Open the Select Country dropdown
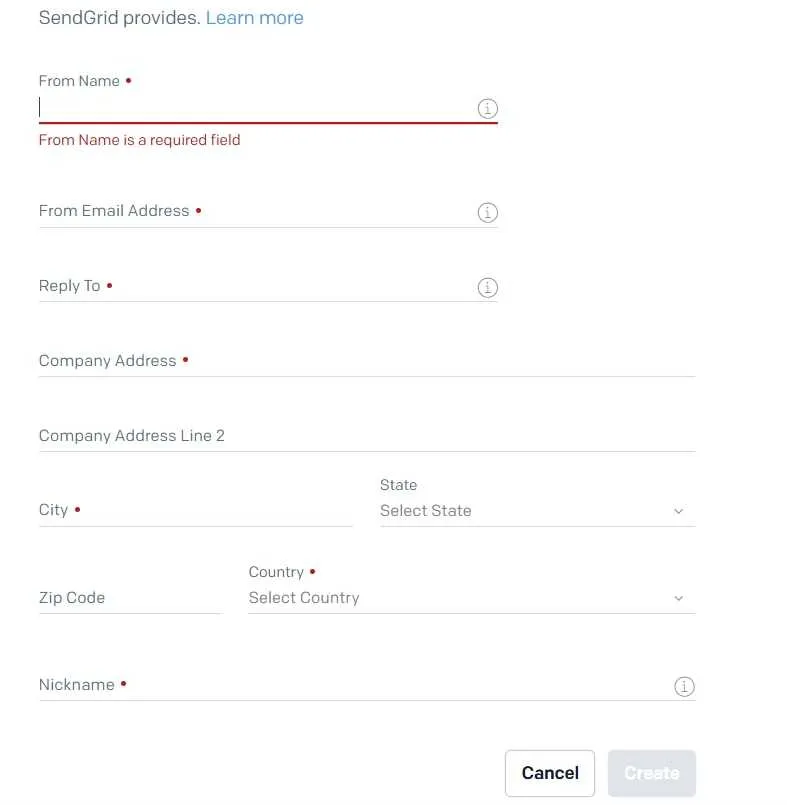The image size is (787, 805). [x=472, y=598]
